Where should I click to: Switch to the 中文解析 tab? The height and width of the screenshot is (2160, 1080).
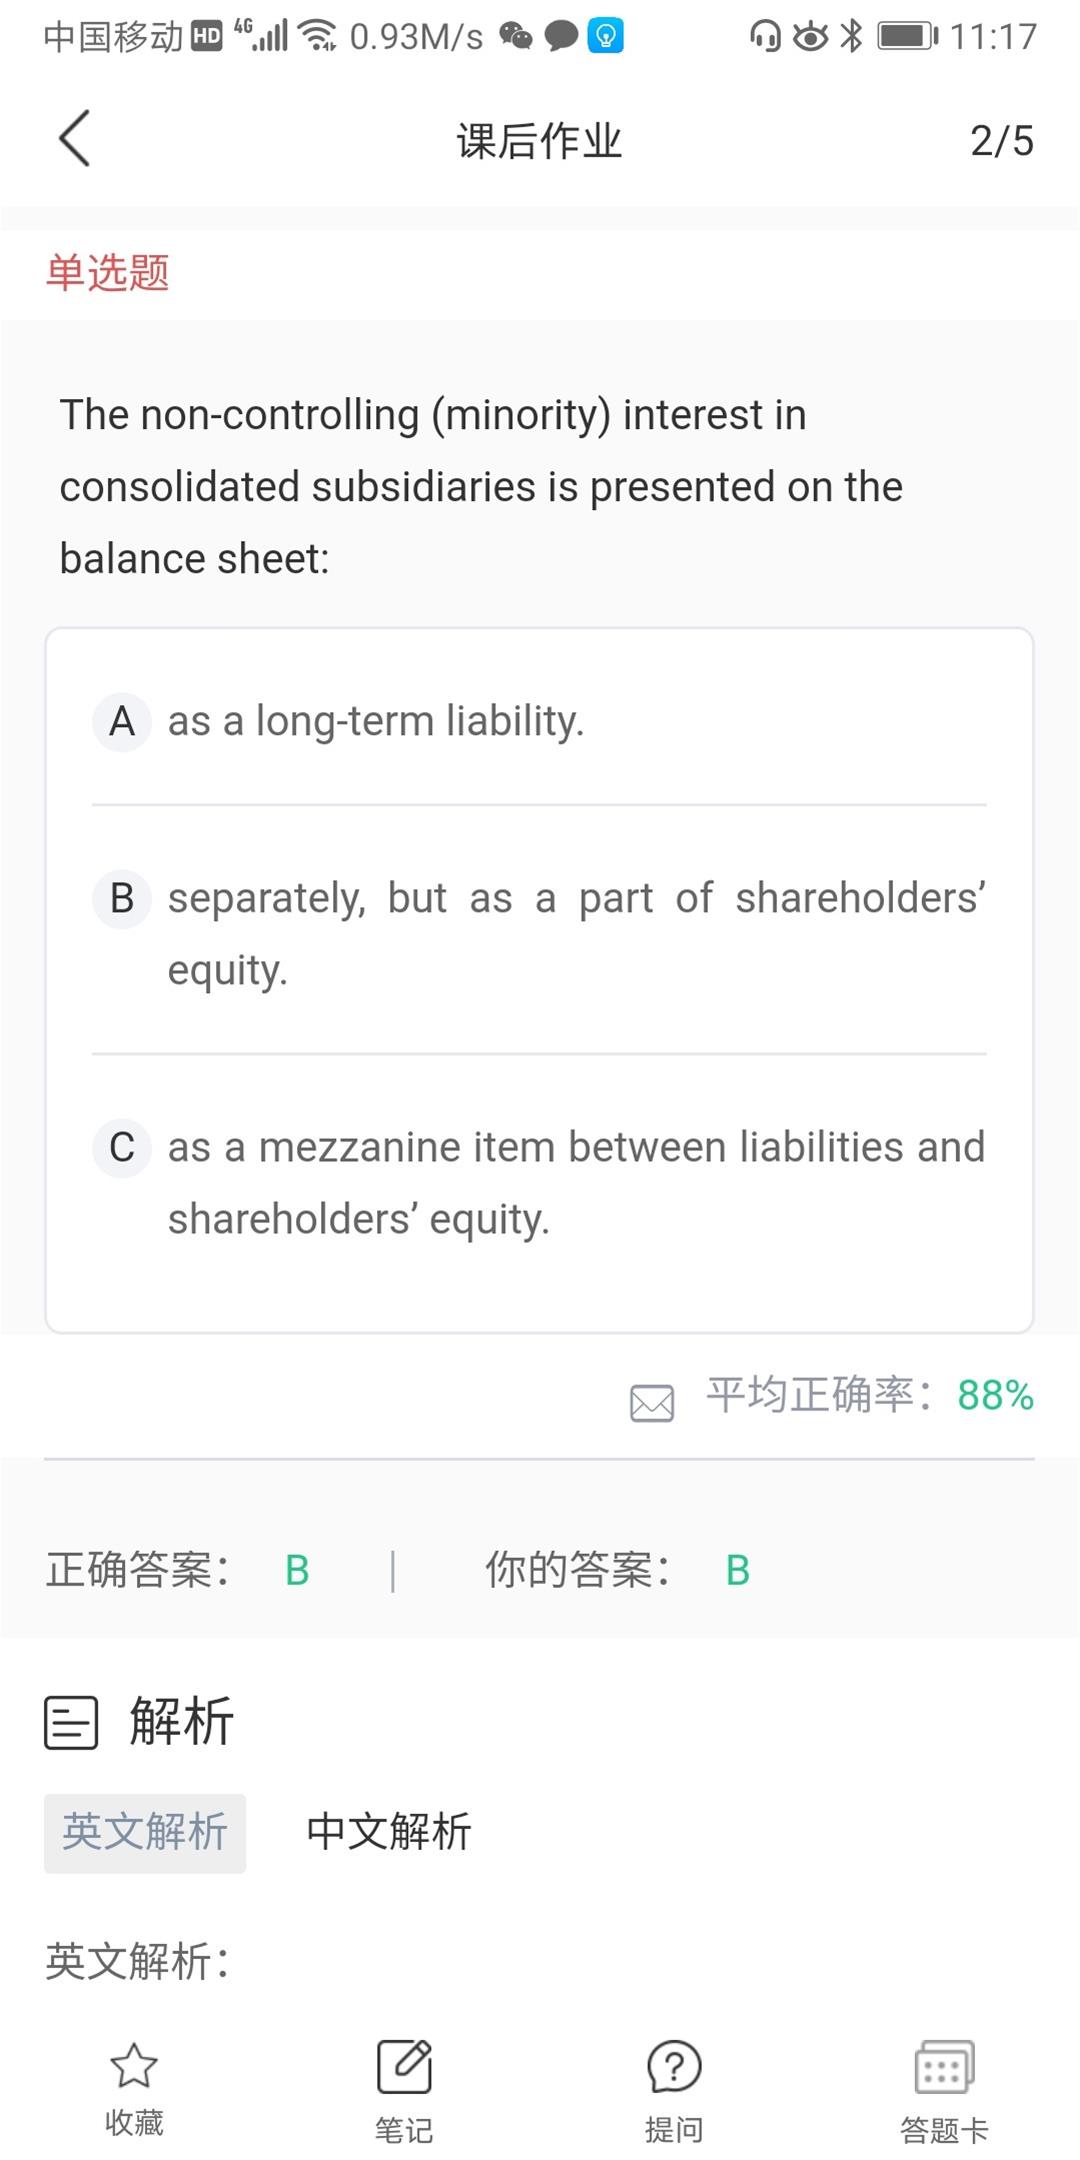389,1832
